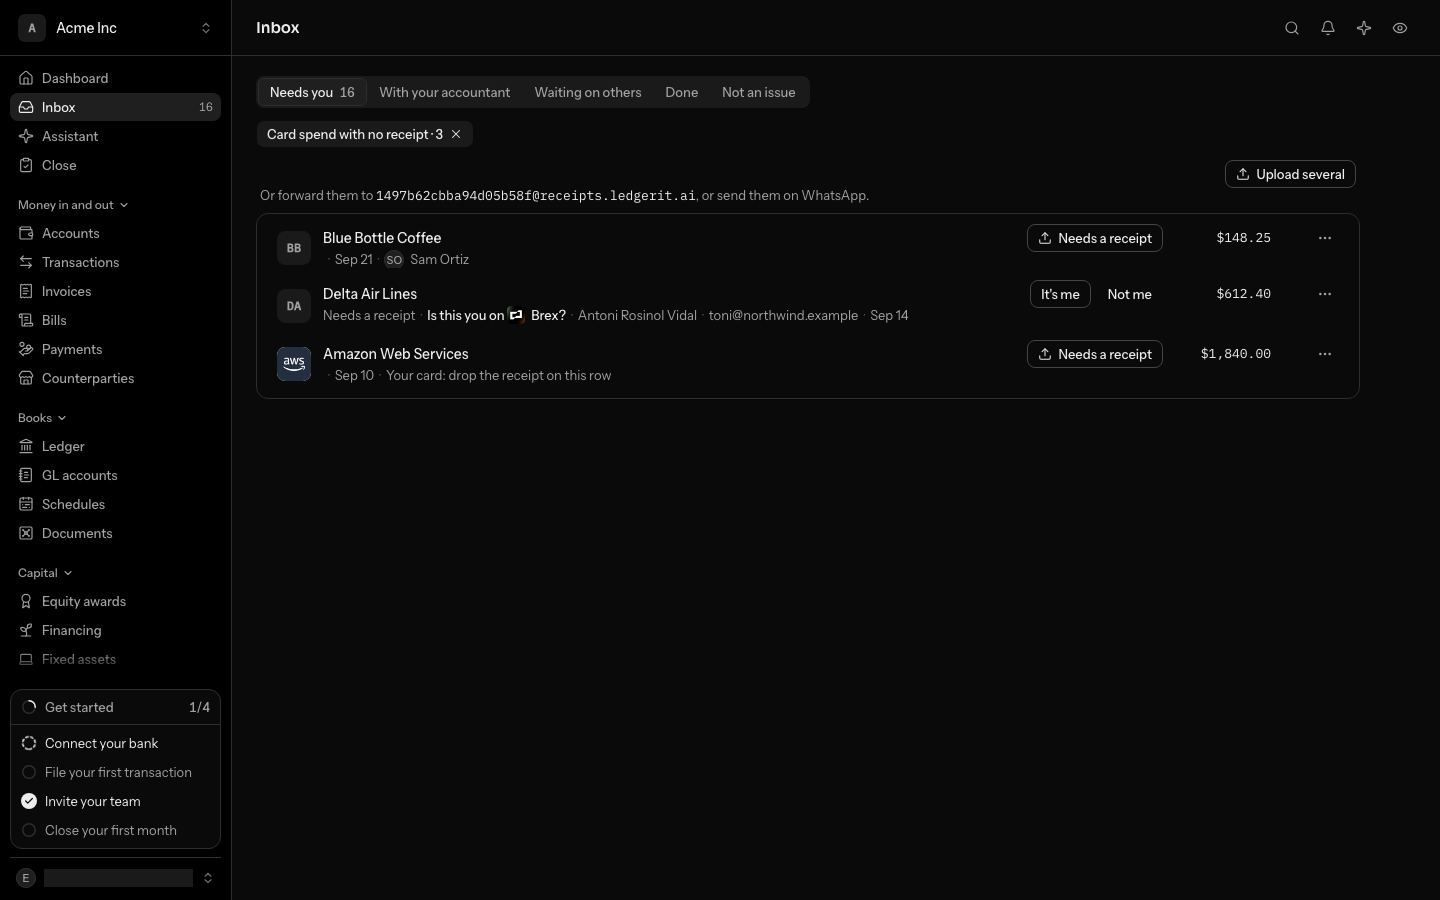
Task: Collapse the Capital section
Action: [45, 573]
